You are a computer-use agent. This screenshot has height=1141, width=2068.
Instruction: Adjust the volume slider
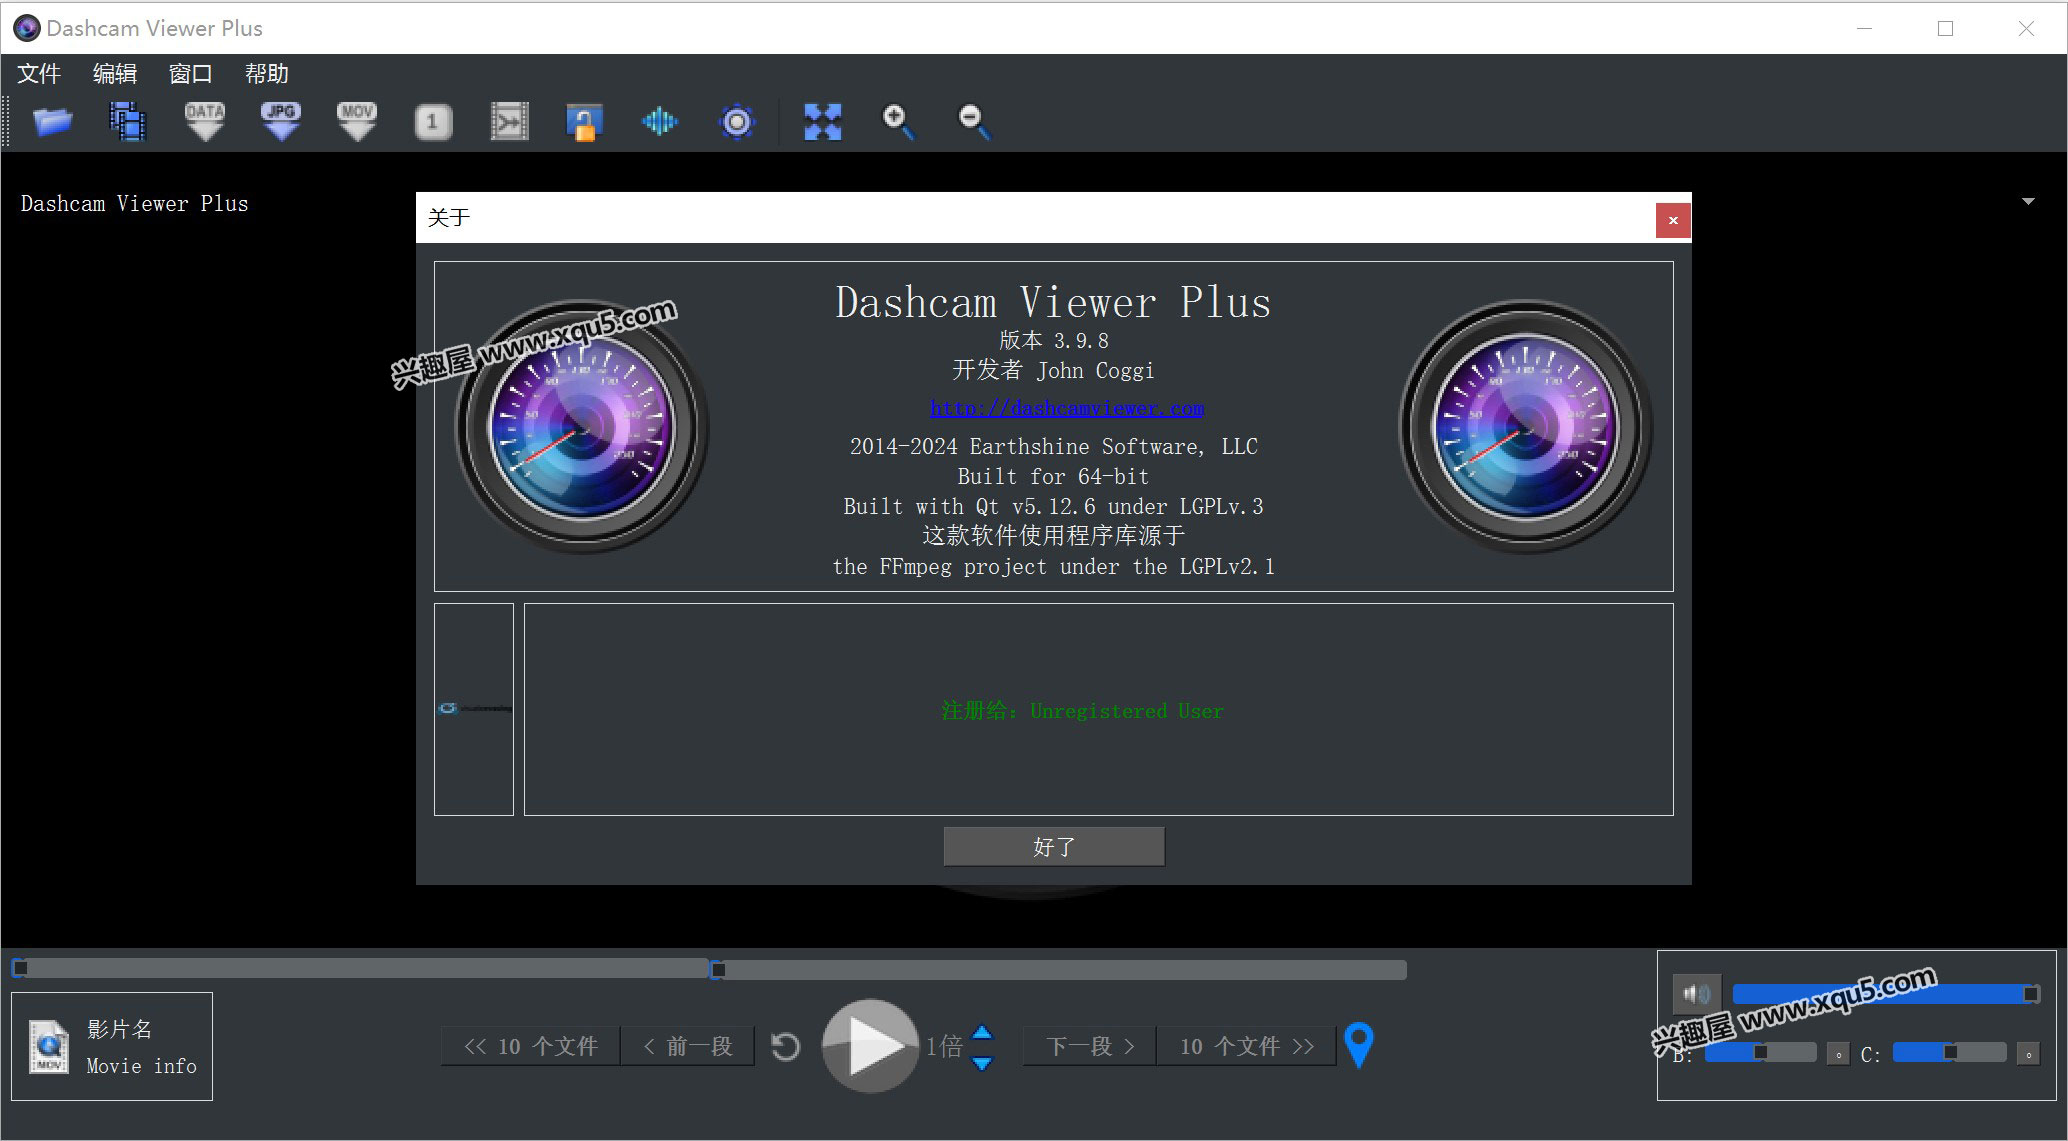click(x=1886, y=994)
